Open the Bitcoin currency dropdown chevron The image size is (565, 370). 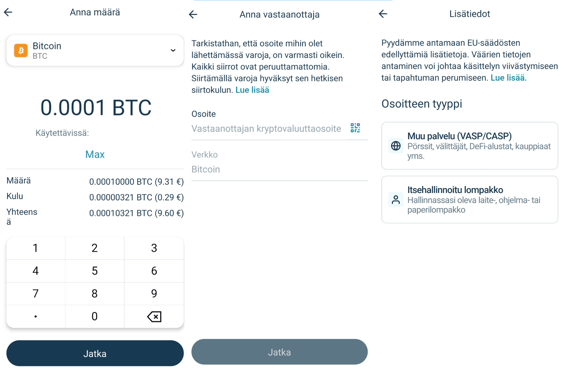tap(173, 50)
